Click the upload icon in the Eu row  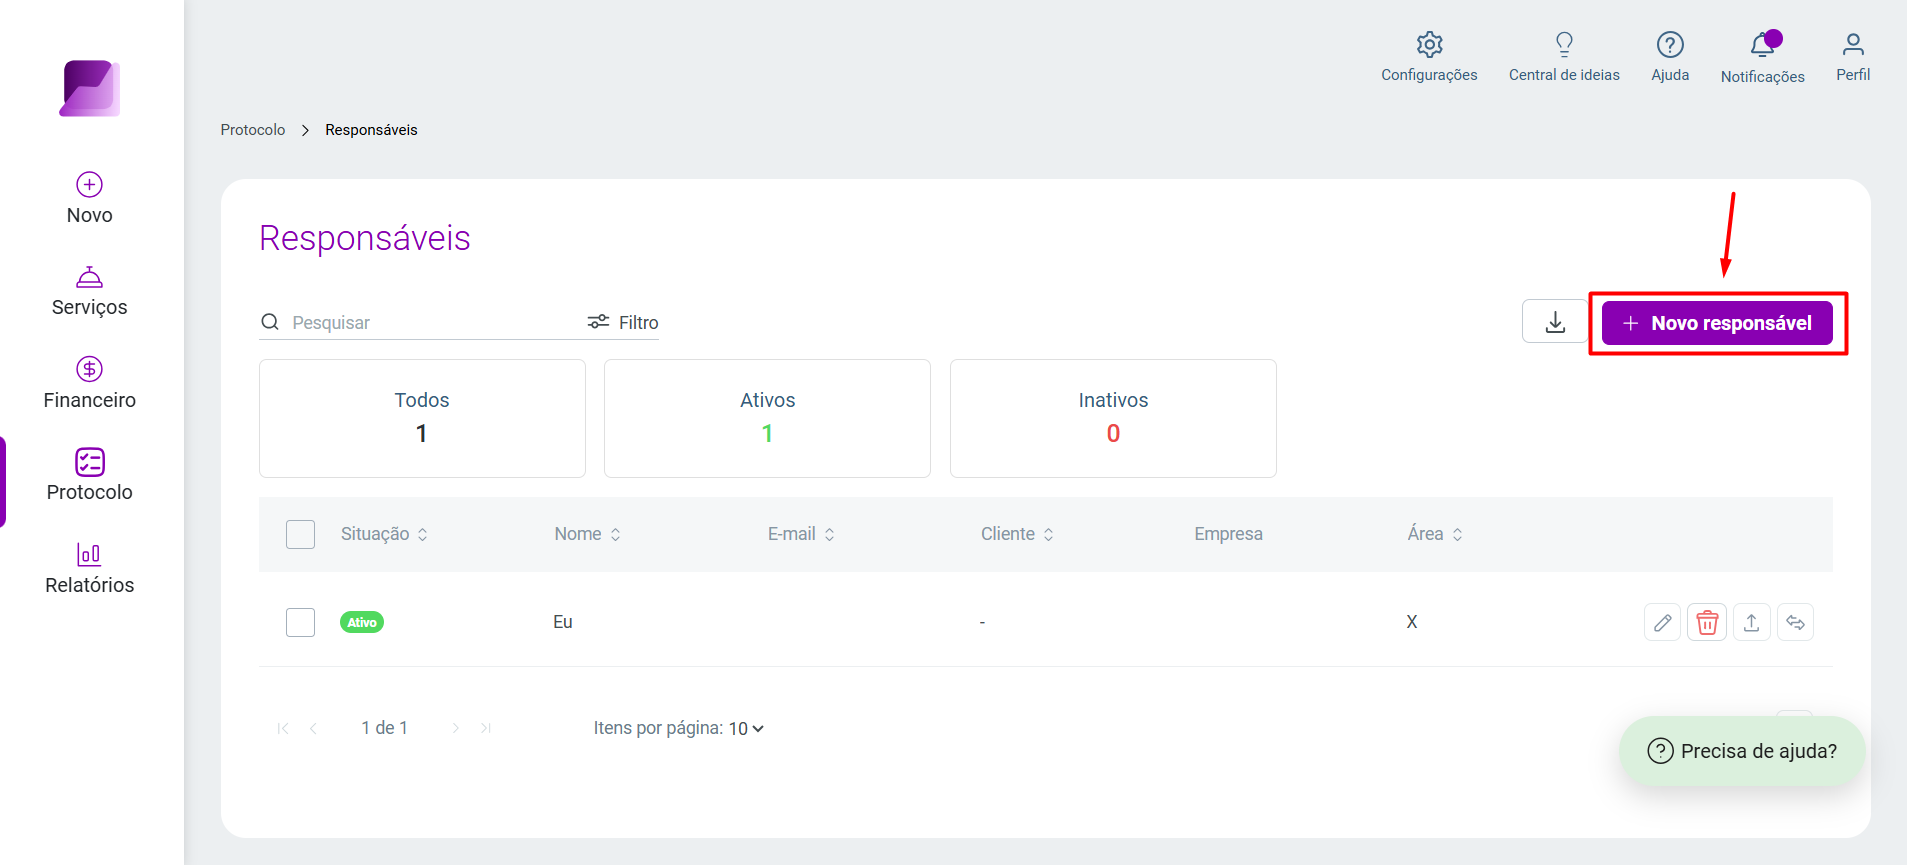point(1751,622)
